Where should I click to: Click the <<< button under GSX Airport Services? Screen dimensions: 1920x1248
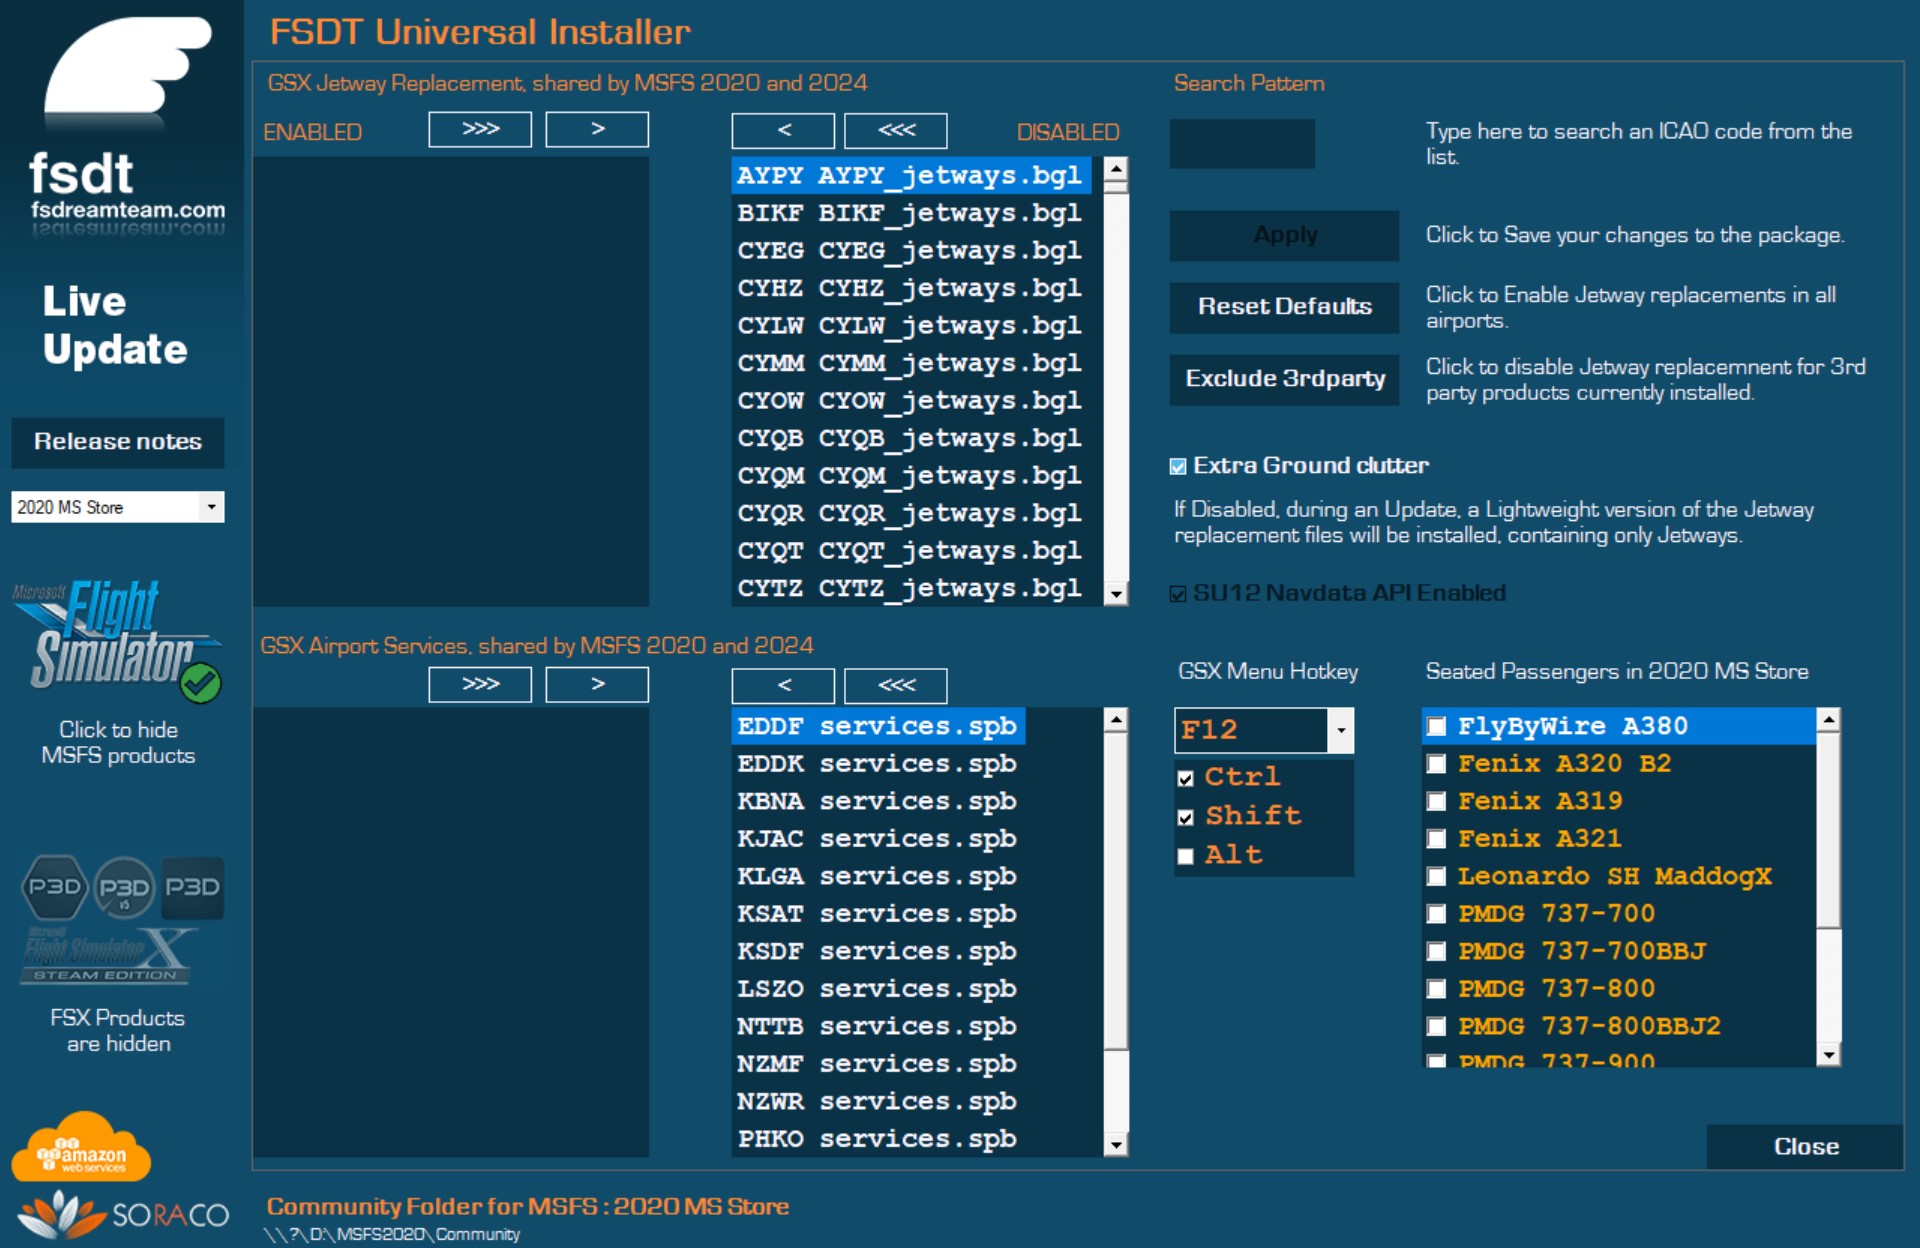(896, 685)
